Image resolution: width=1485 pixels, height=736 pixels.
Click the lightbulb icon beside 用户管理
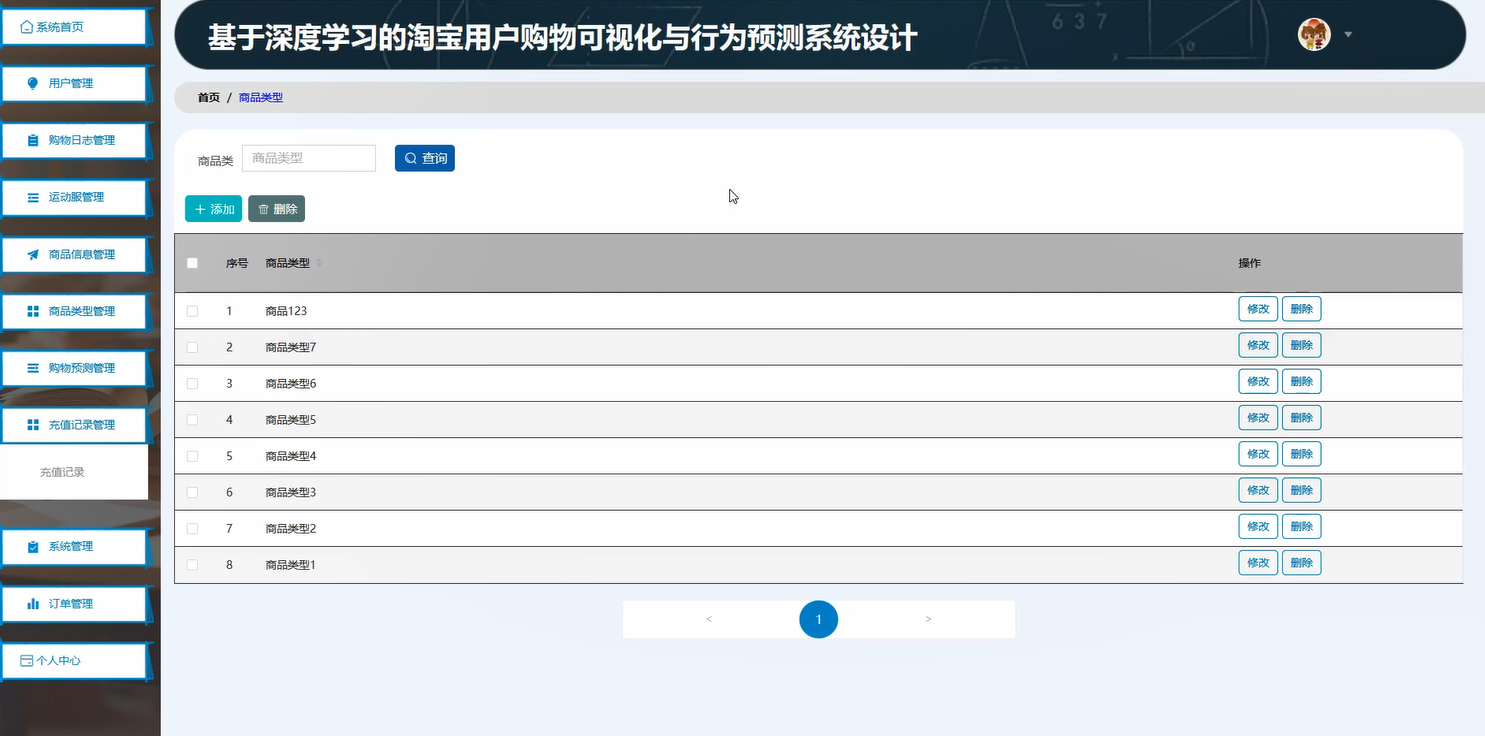pyautogui.click(x=33, y=83)
